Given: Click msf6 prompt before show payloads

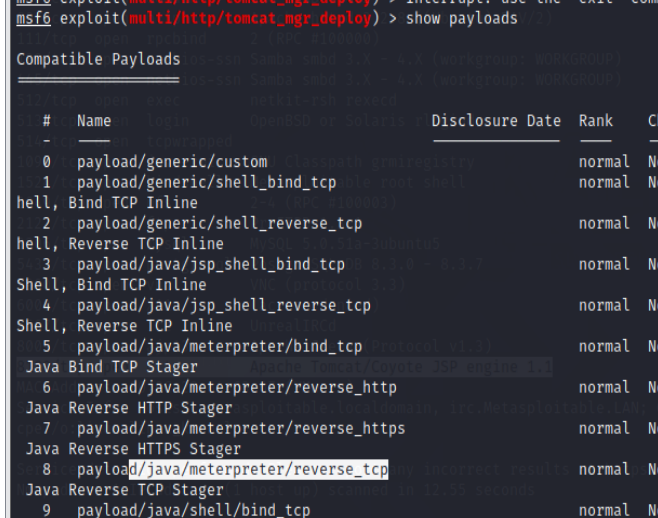Looking at the screenshot, I should click(x=34, y=19).
